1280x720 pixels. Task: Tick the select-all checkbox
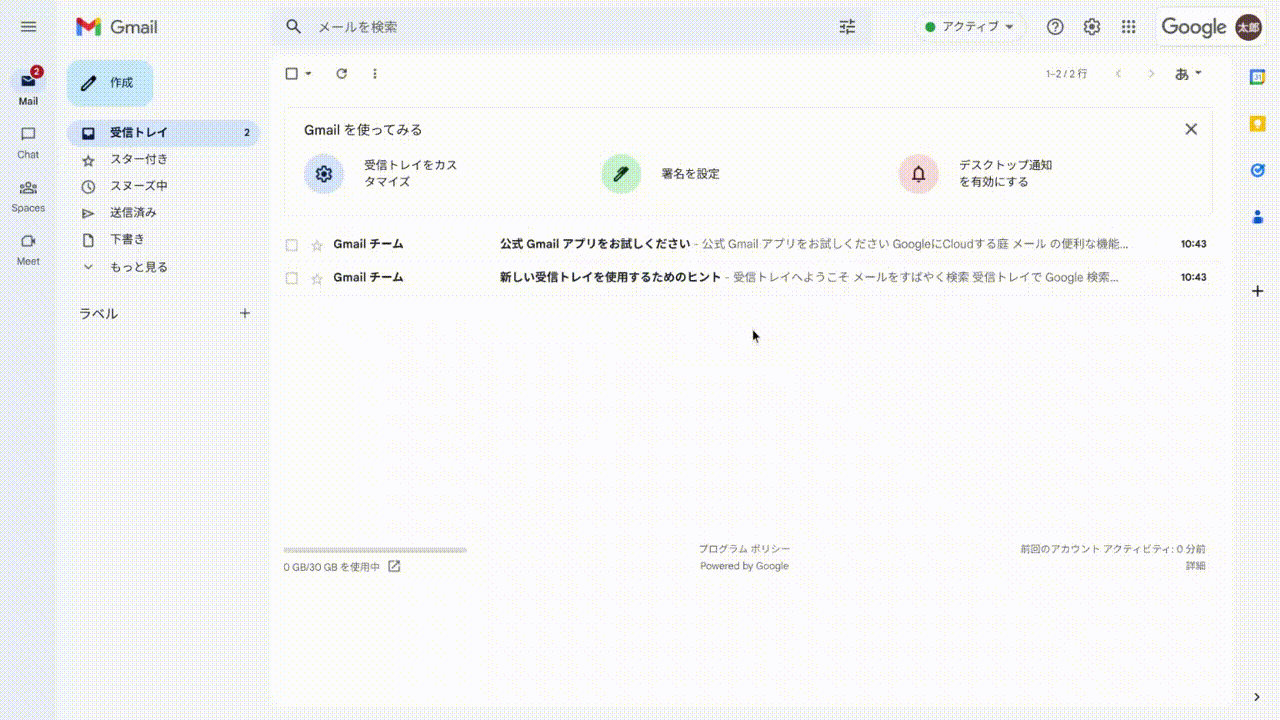pyautogui.click(x=292, y=73)
